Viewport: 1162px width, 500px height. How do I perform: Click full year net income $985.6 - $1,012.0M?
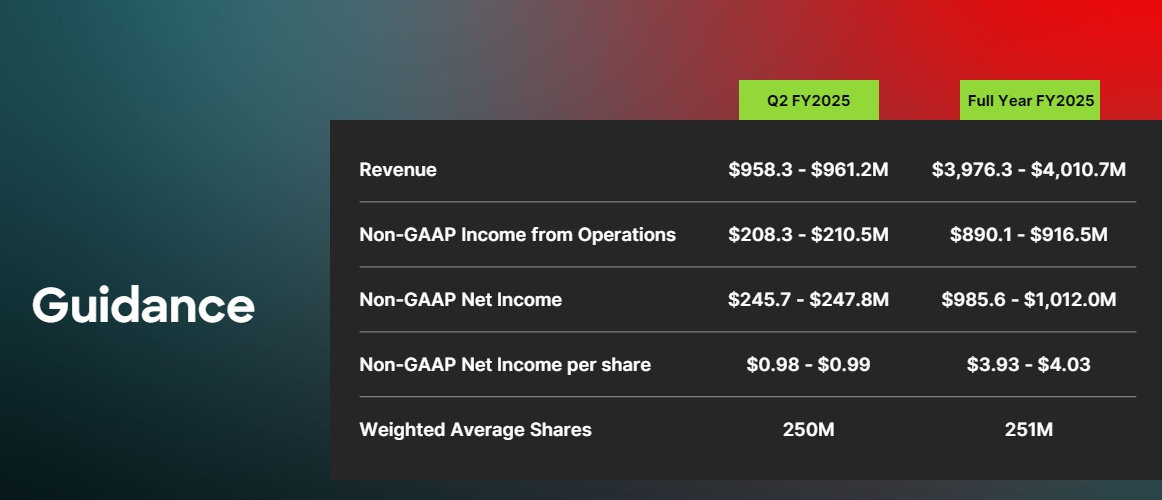[x=1029, y=300]
